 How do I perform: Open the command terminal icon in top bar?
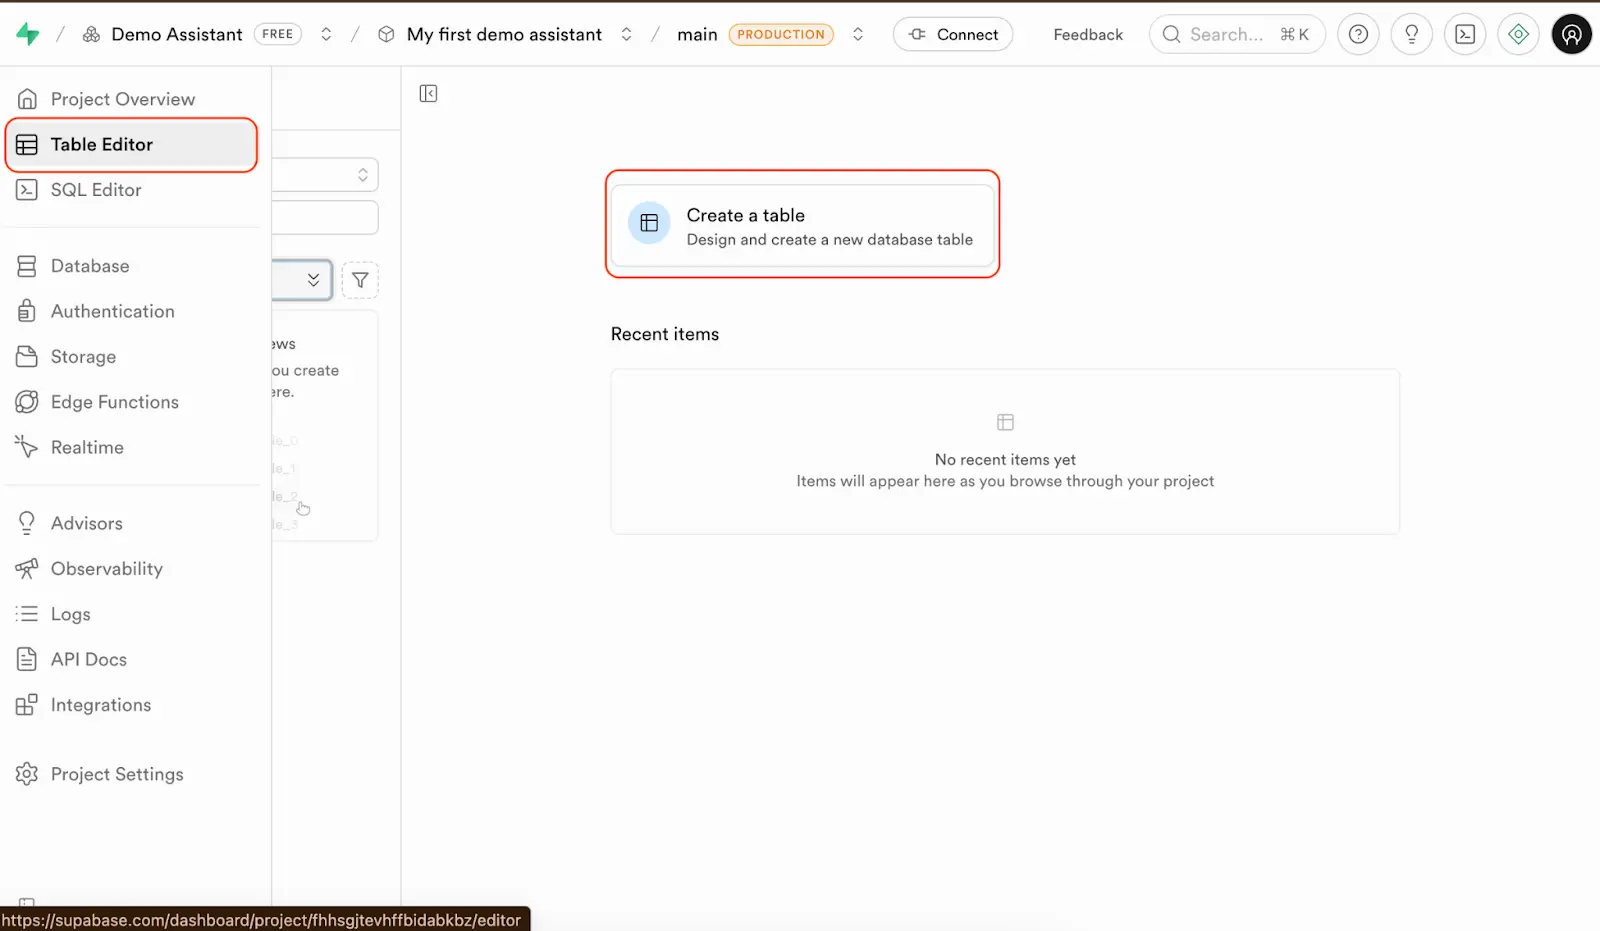coord(1465,34)
